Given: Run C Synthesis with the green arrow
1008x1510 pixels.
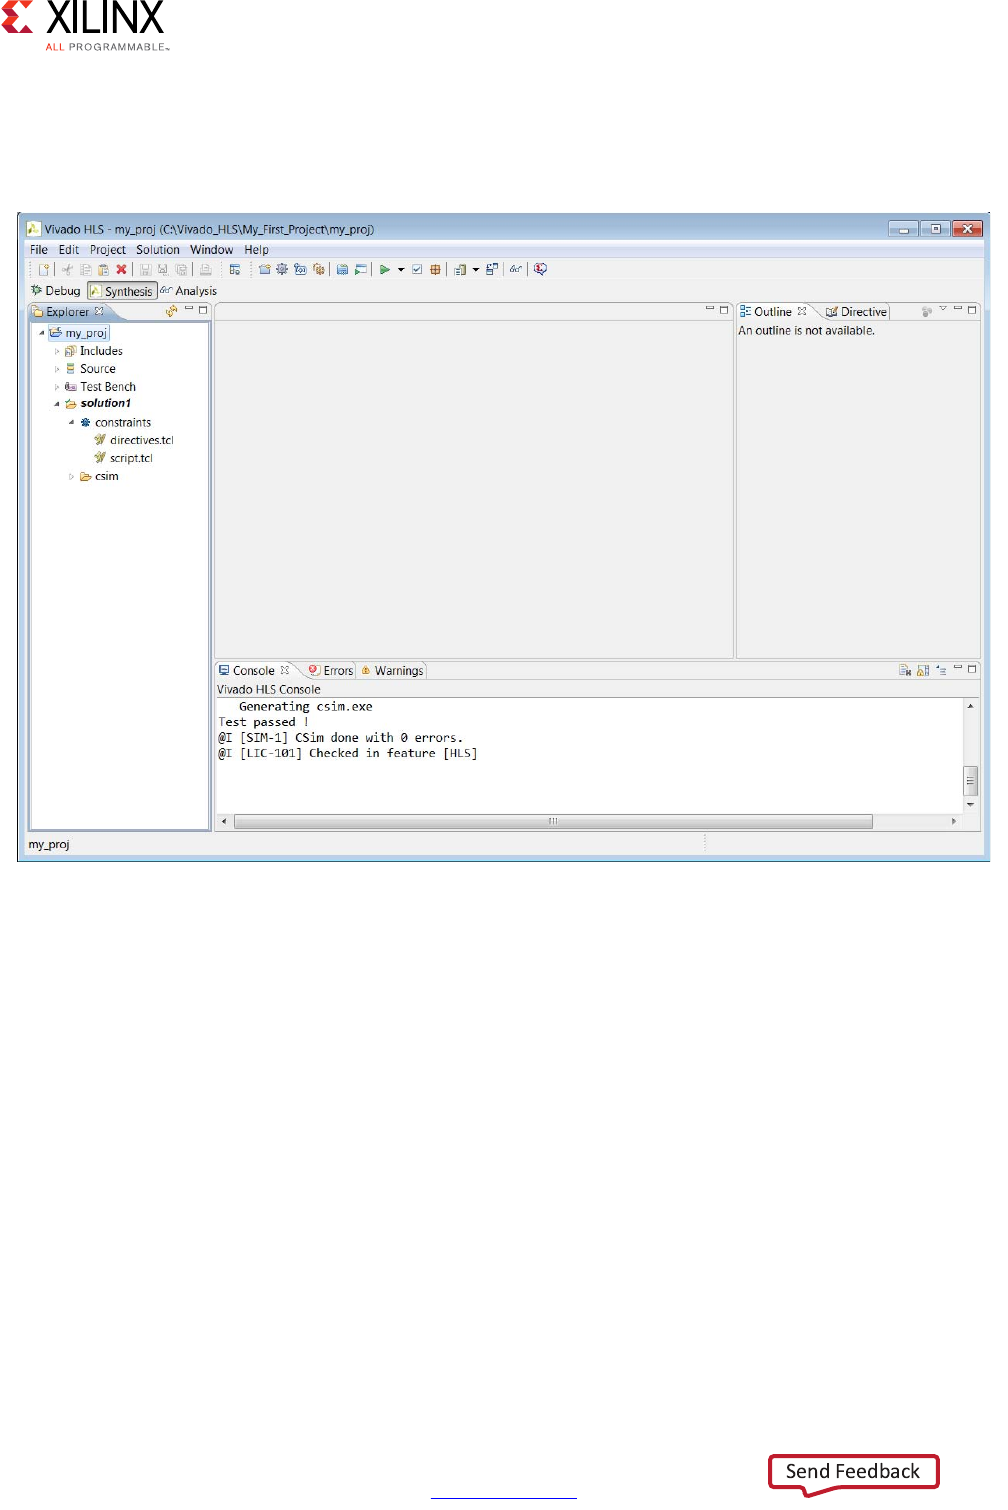Looking at the screenshot, I should coord(385,269).
